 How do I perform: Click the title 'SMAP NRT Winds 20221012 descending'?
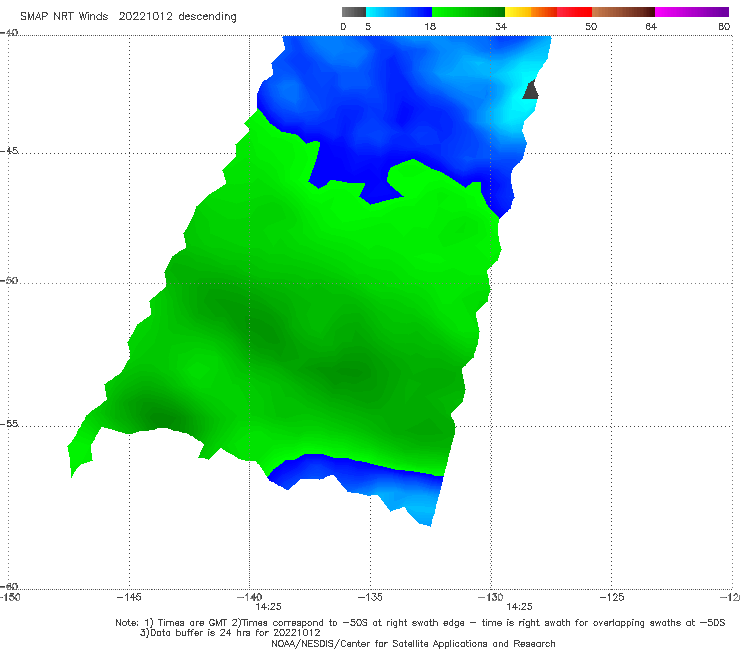pos(128,17)
